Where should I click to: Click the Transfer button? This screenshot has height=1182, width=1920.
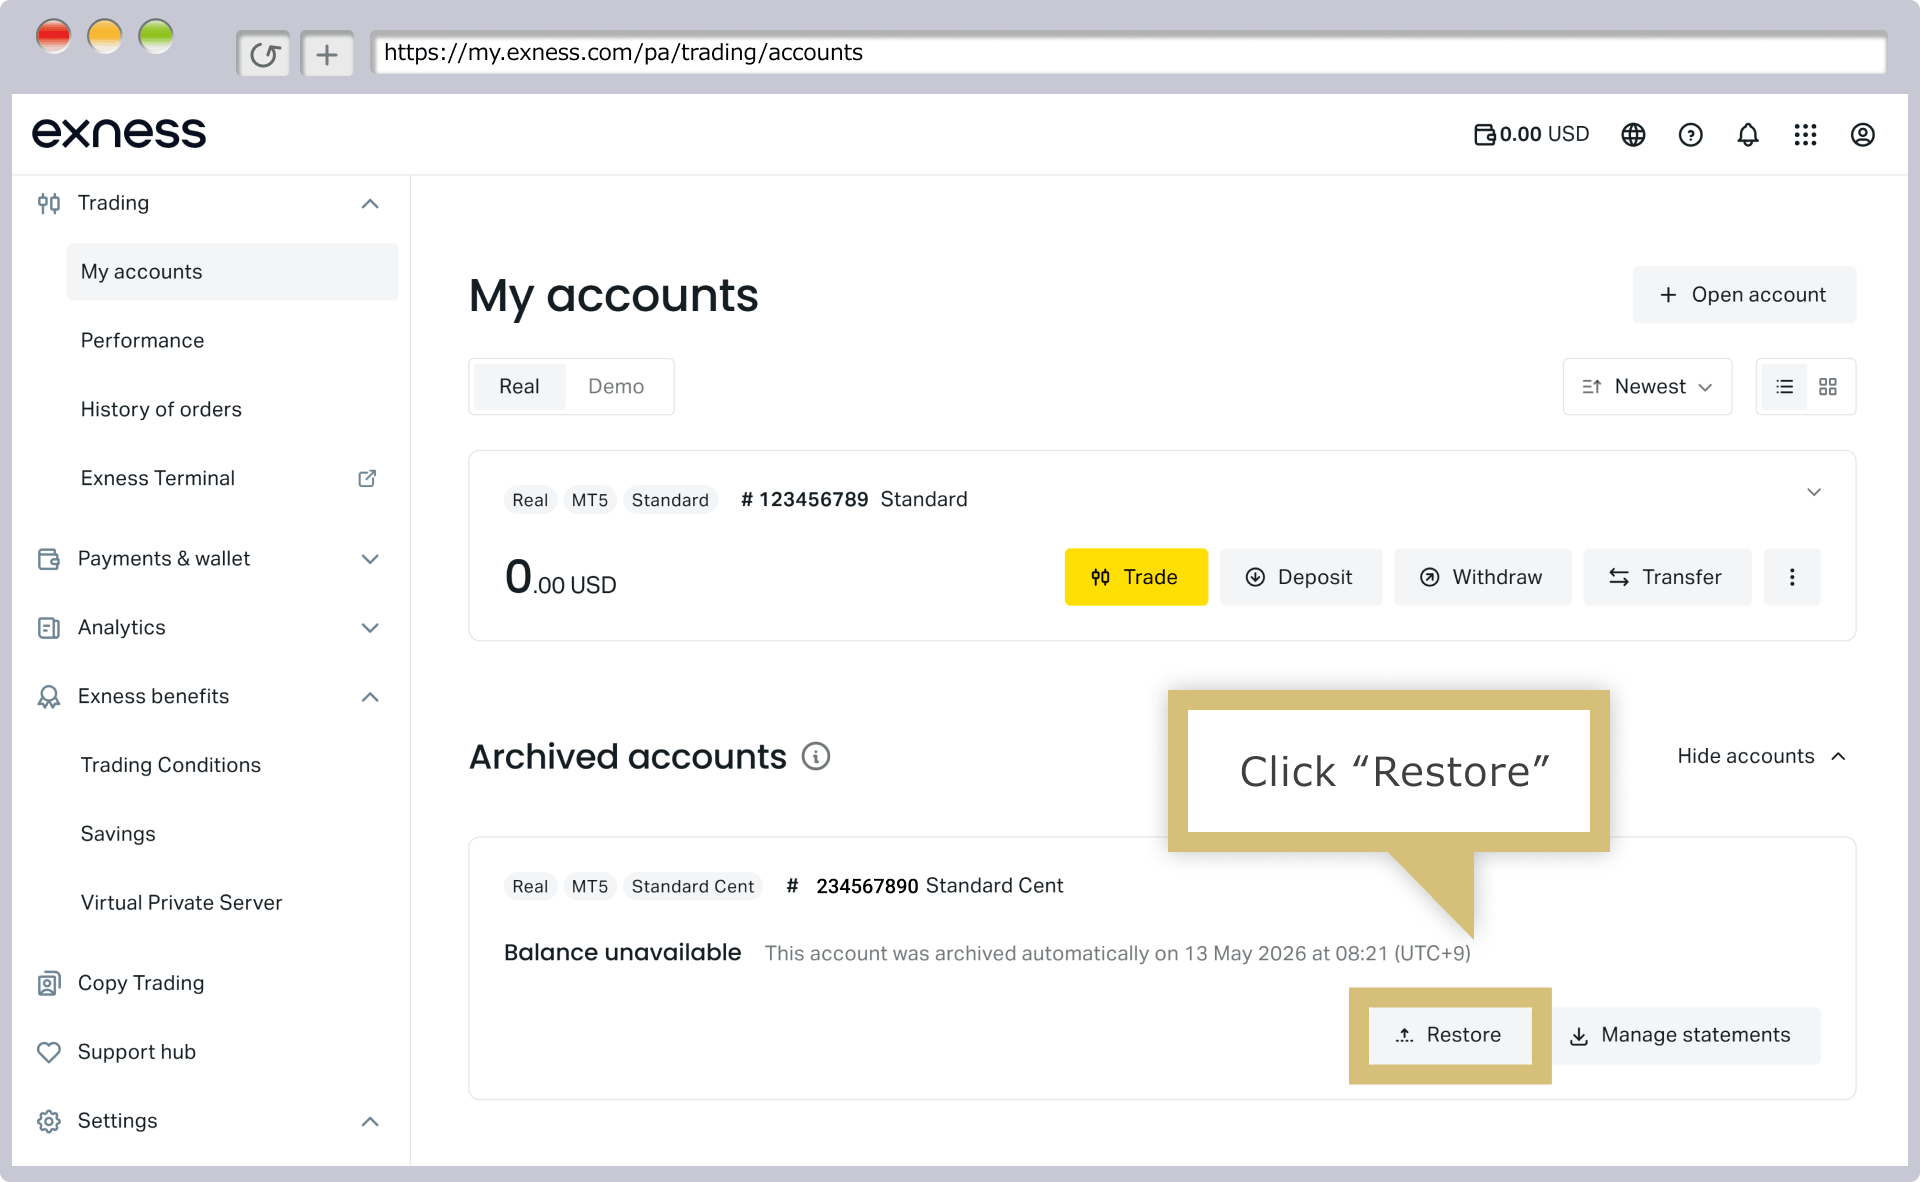1667,577
